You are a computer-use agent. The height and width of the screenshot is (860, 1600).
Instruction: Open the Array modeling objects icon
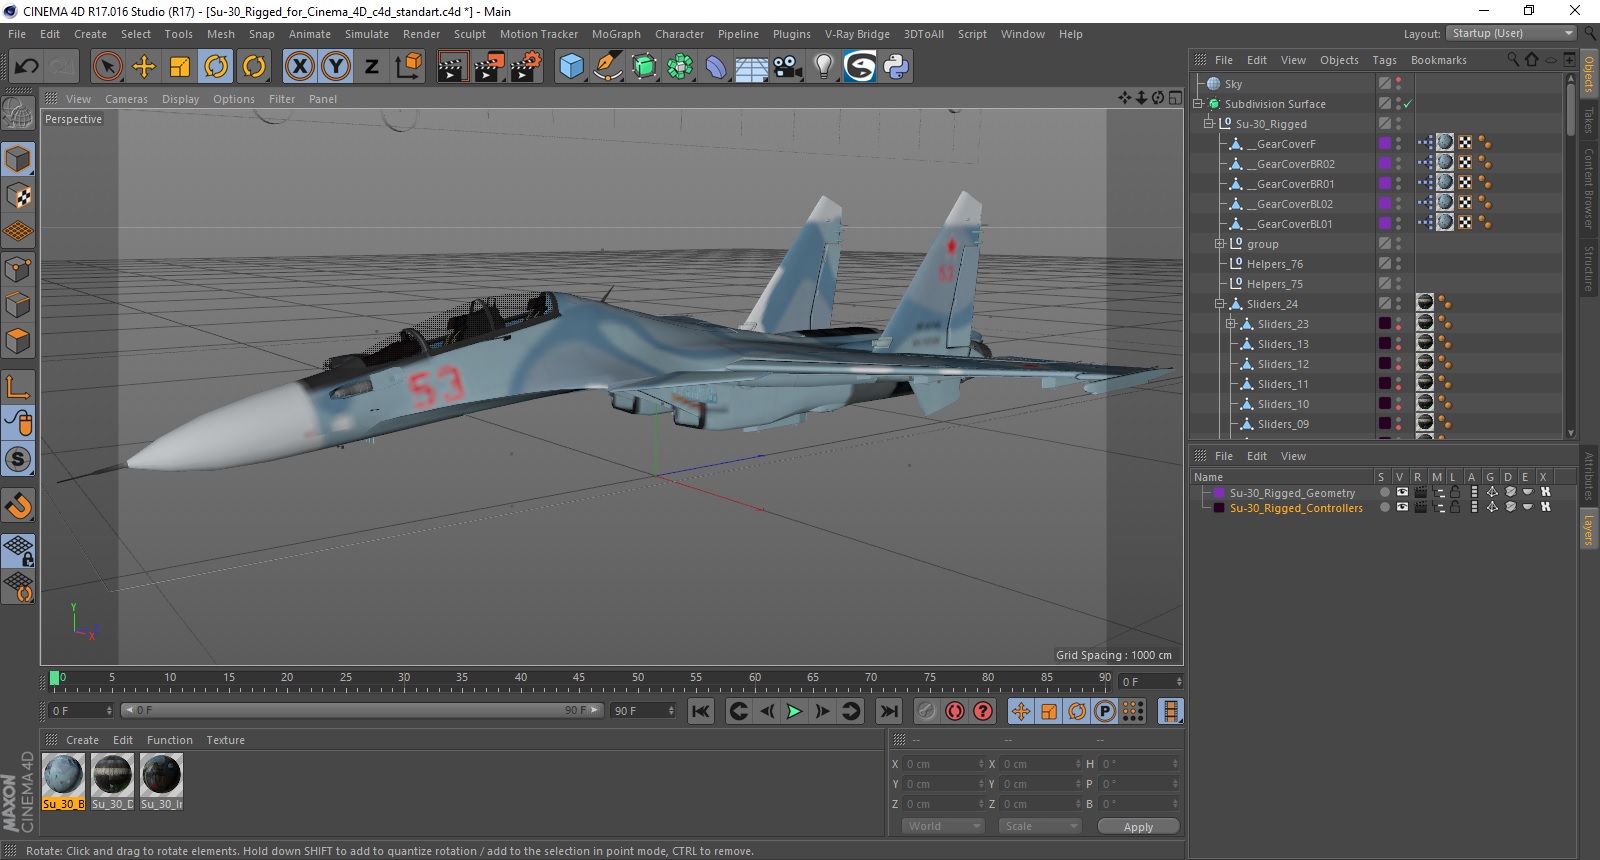point(680,67)
